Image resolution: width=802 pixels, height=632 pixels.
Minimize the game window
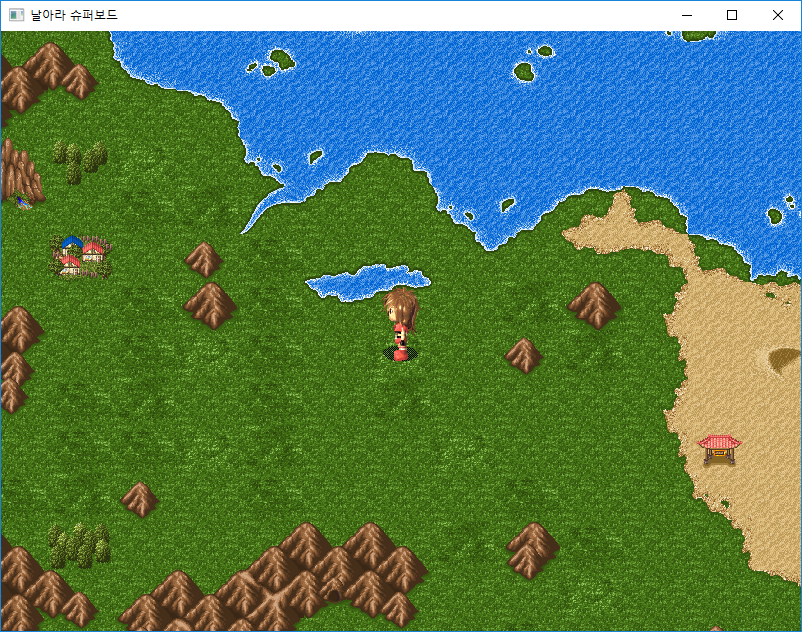687,15
